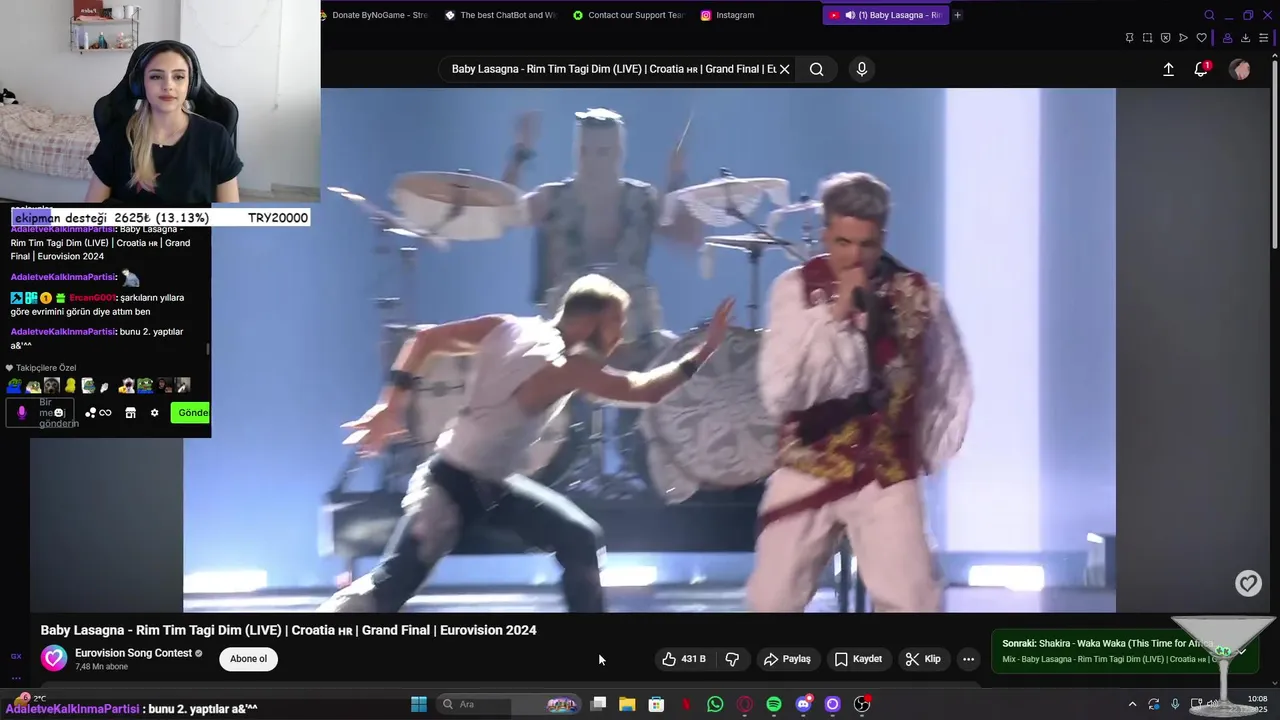Click the page vertical scrollbar
This screenshot has height=720, width=1280.
pos(1274,155)
